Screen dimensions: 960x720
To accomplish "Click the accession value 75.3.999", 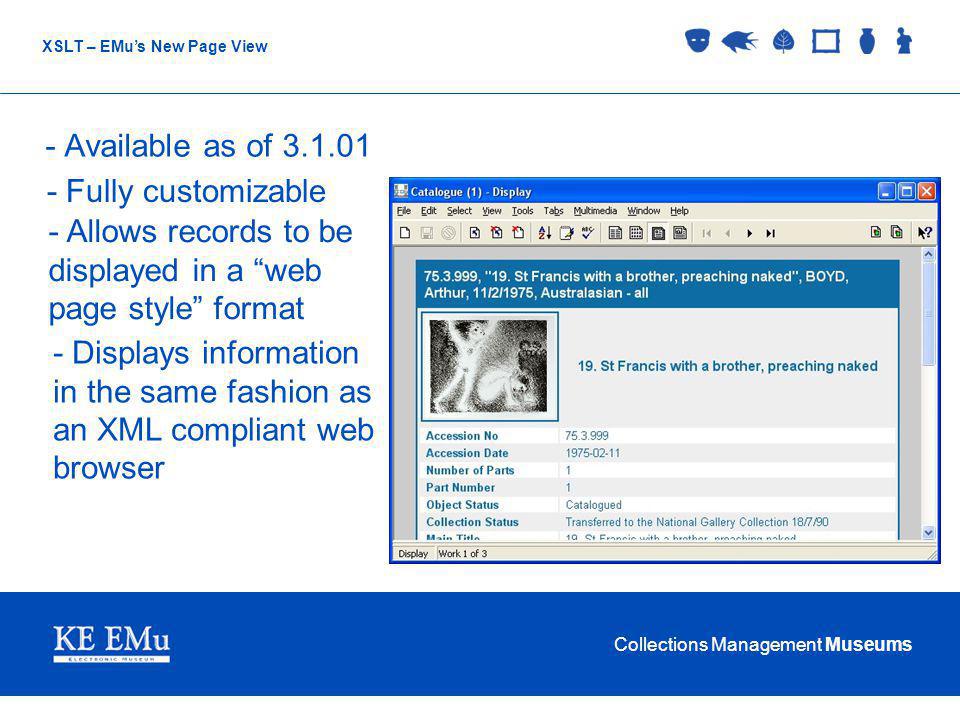I will tap(587, 436).
